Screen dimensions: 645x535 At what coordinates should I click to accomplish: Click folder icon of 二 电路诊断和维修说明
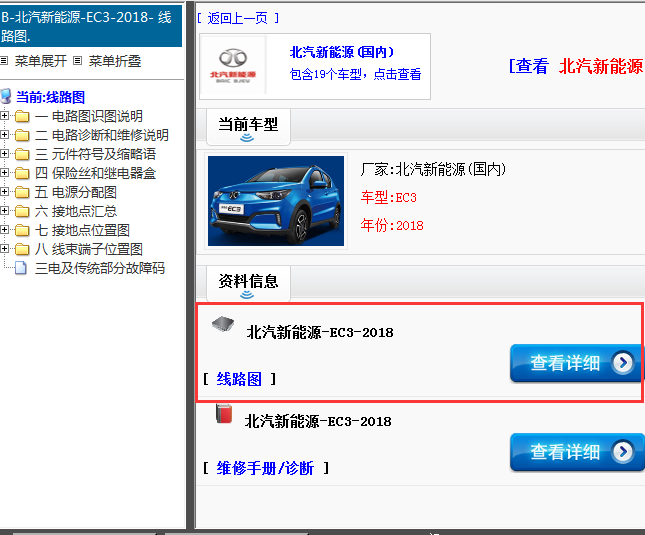[x=22, y=135]
